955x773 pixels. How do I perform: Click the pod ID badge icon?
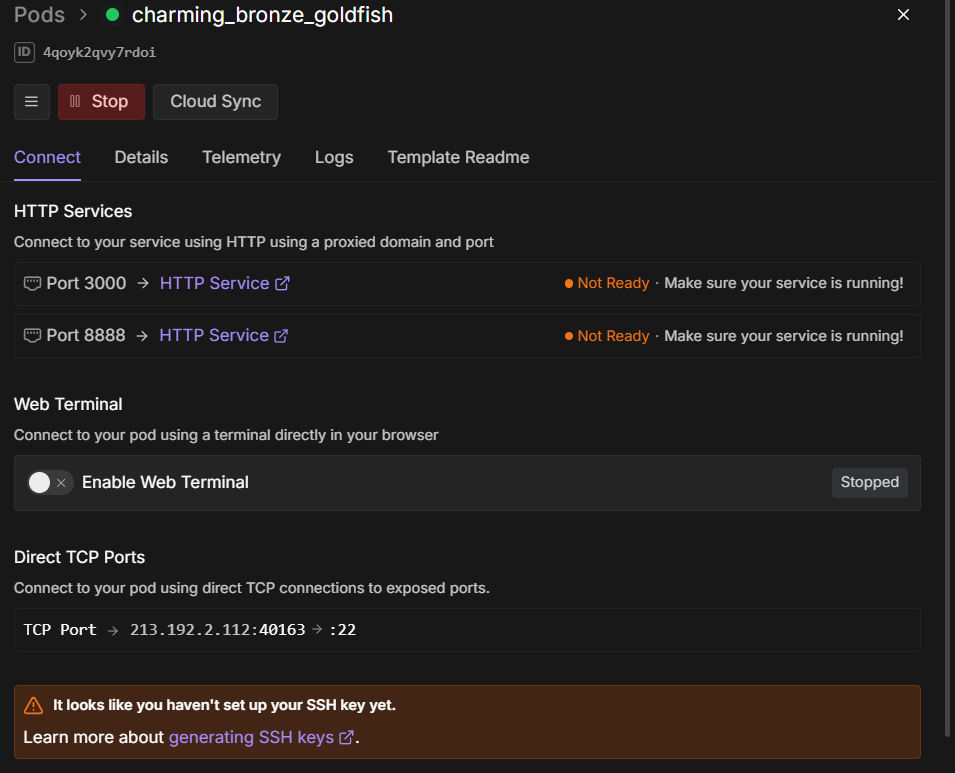coord(24,52)
